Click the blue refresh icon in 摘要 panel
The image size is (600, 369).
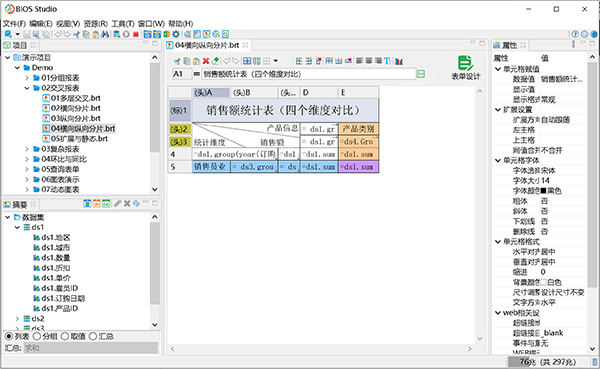tap(136, 204)
